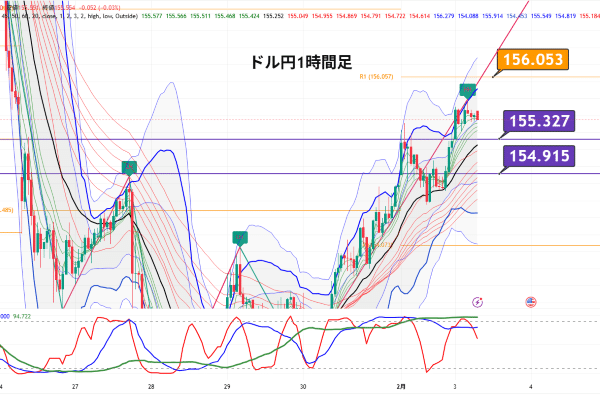
Task: Open the US flag economic event icon
Action: coord(530,302)
